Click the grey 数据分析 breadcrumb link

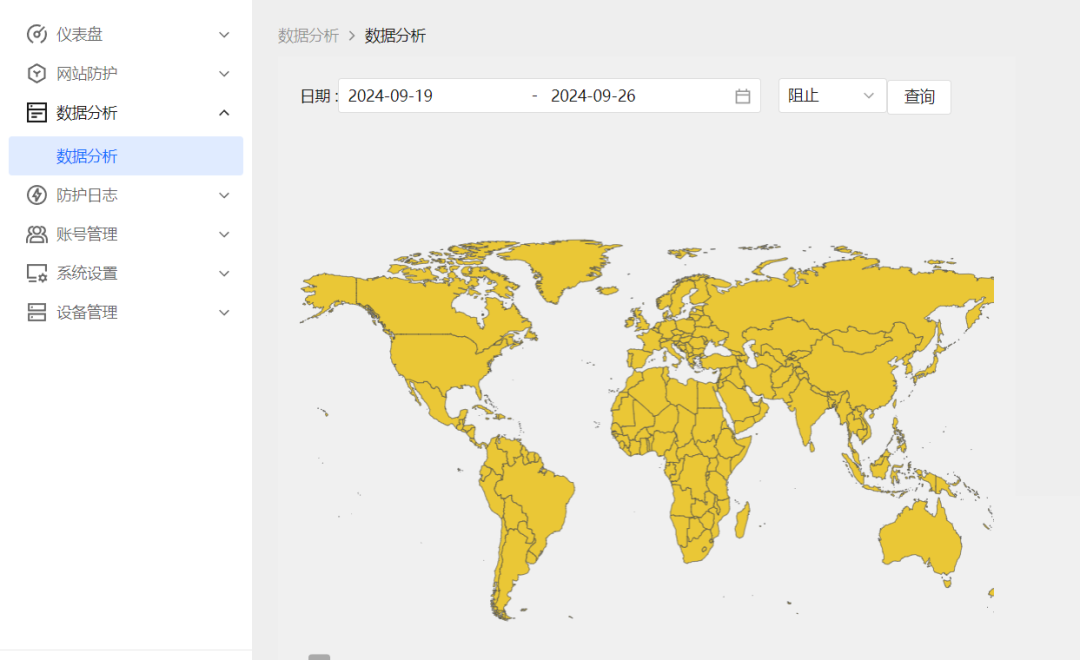(308, 36)
